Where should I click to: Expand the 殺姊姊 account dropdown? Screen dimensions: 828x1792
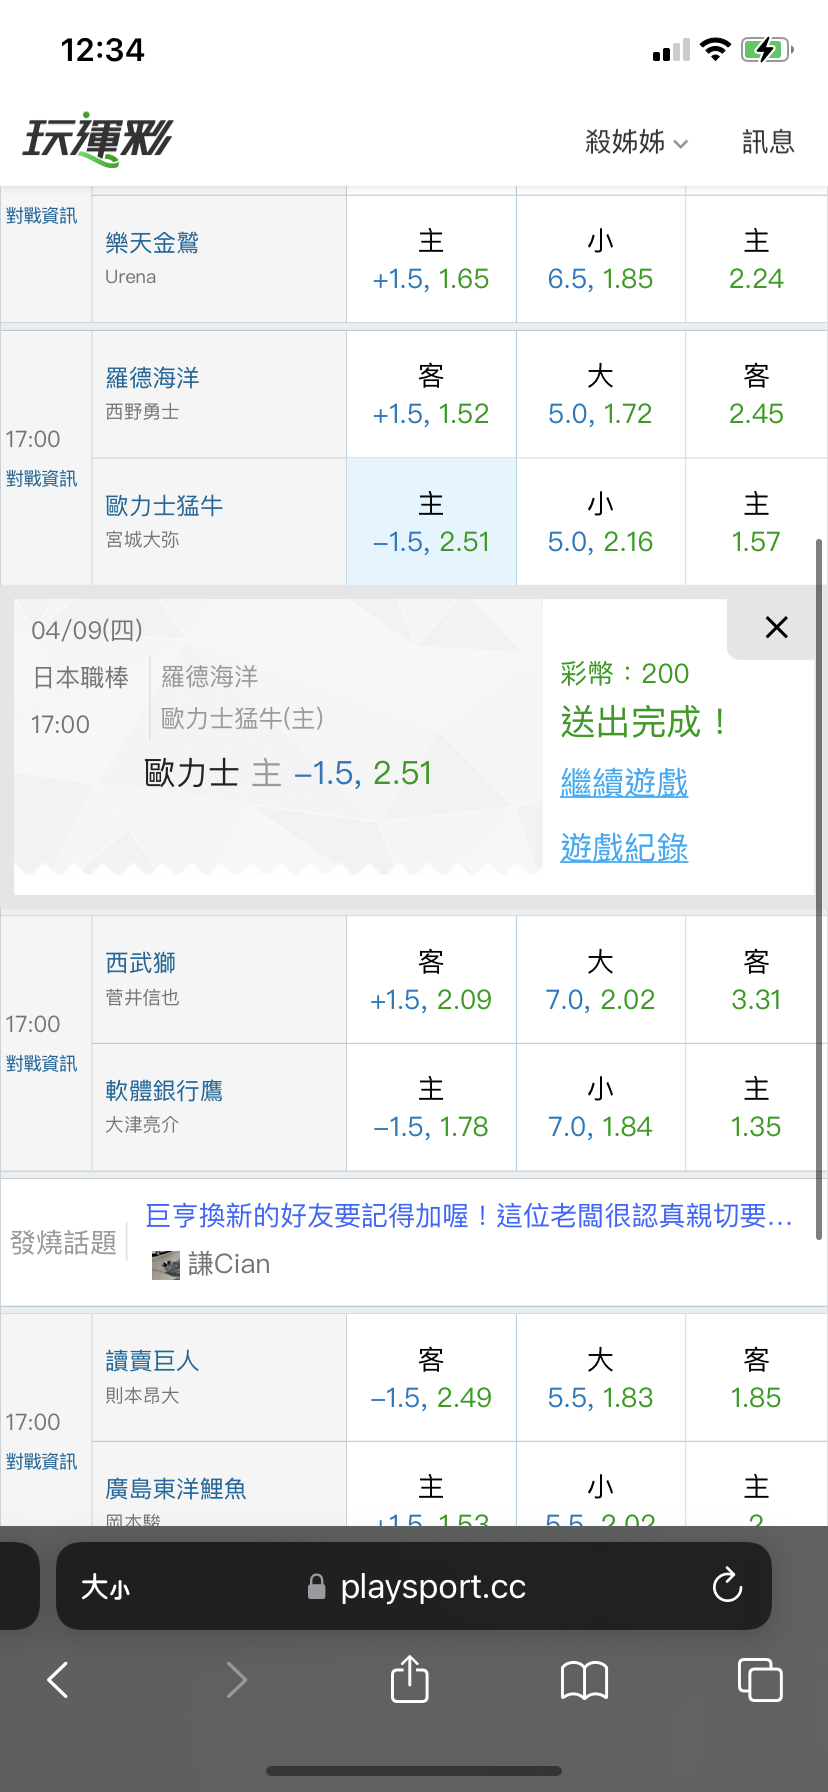click(x=637, y=142)
